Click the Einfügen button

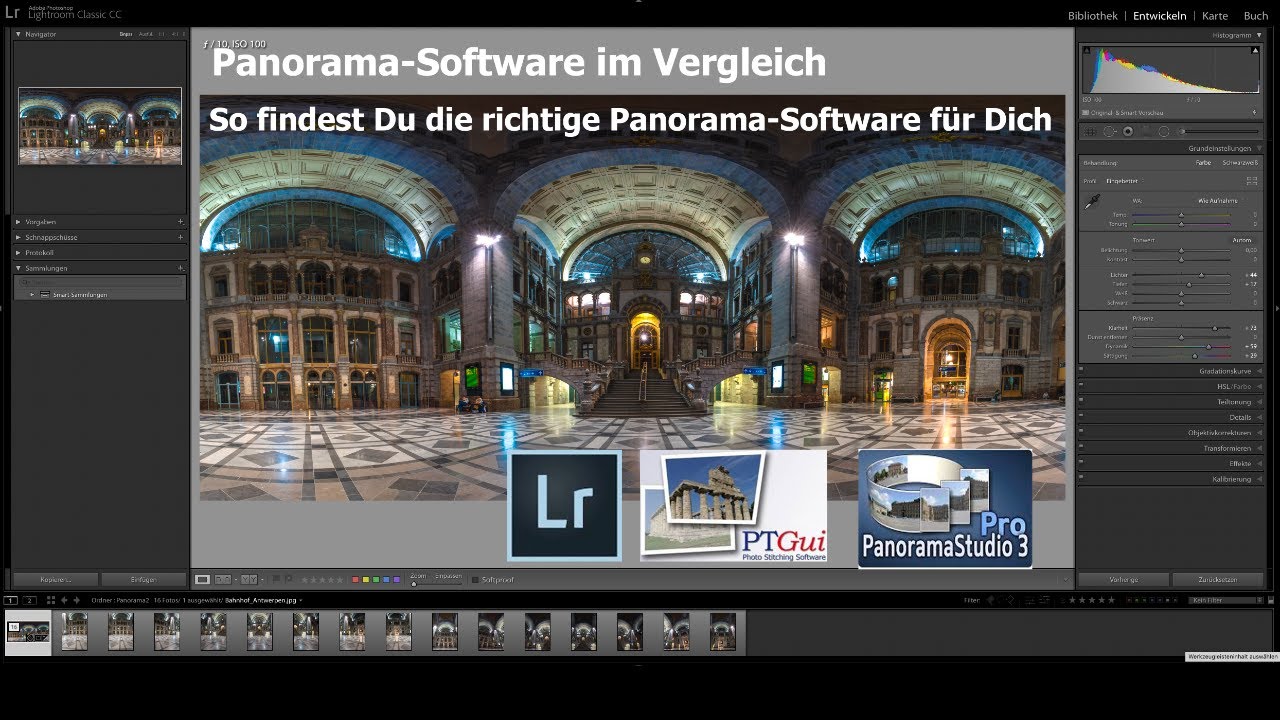point(143,579)
